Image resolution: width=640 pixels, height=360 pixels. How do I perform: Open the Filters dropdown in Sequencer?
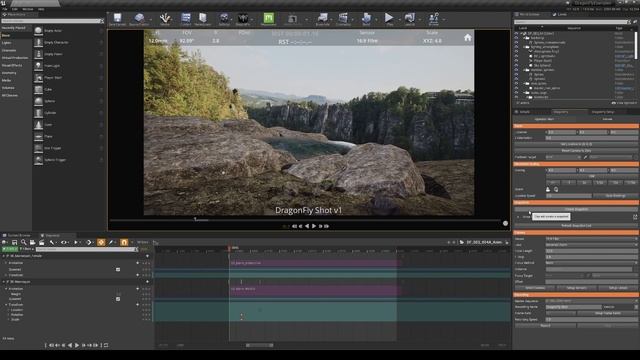(x=27, y=249)
